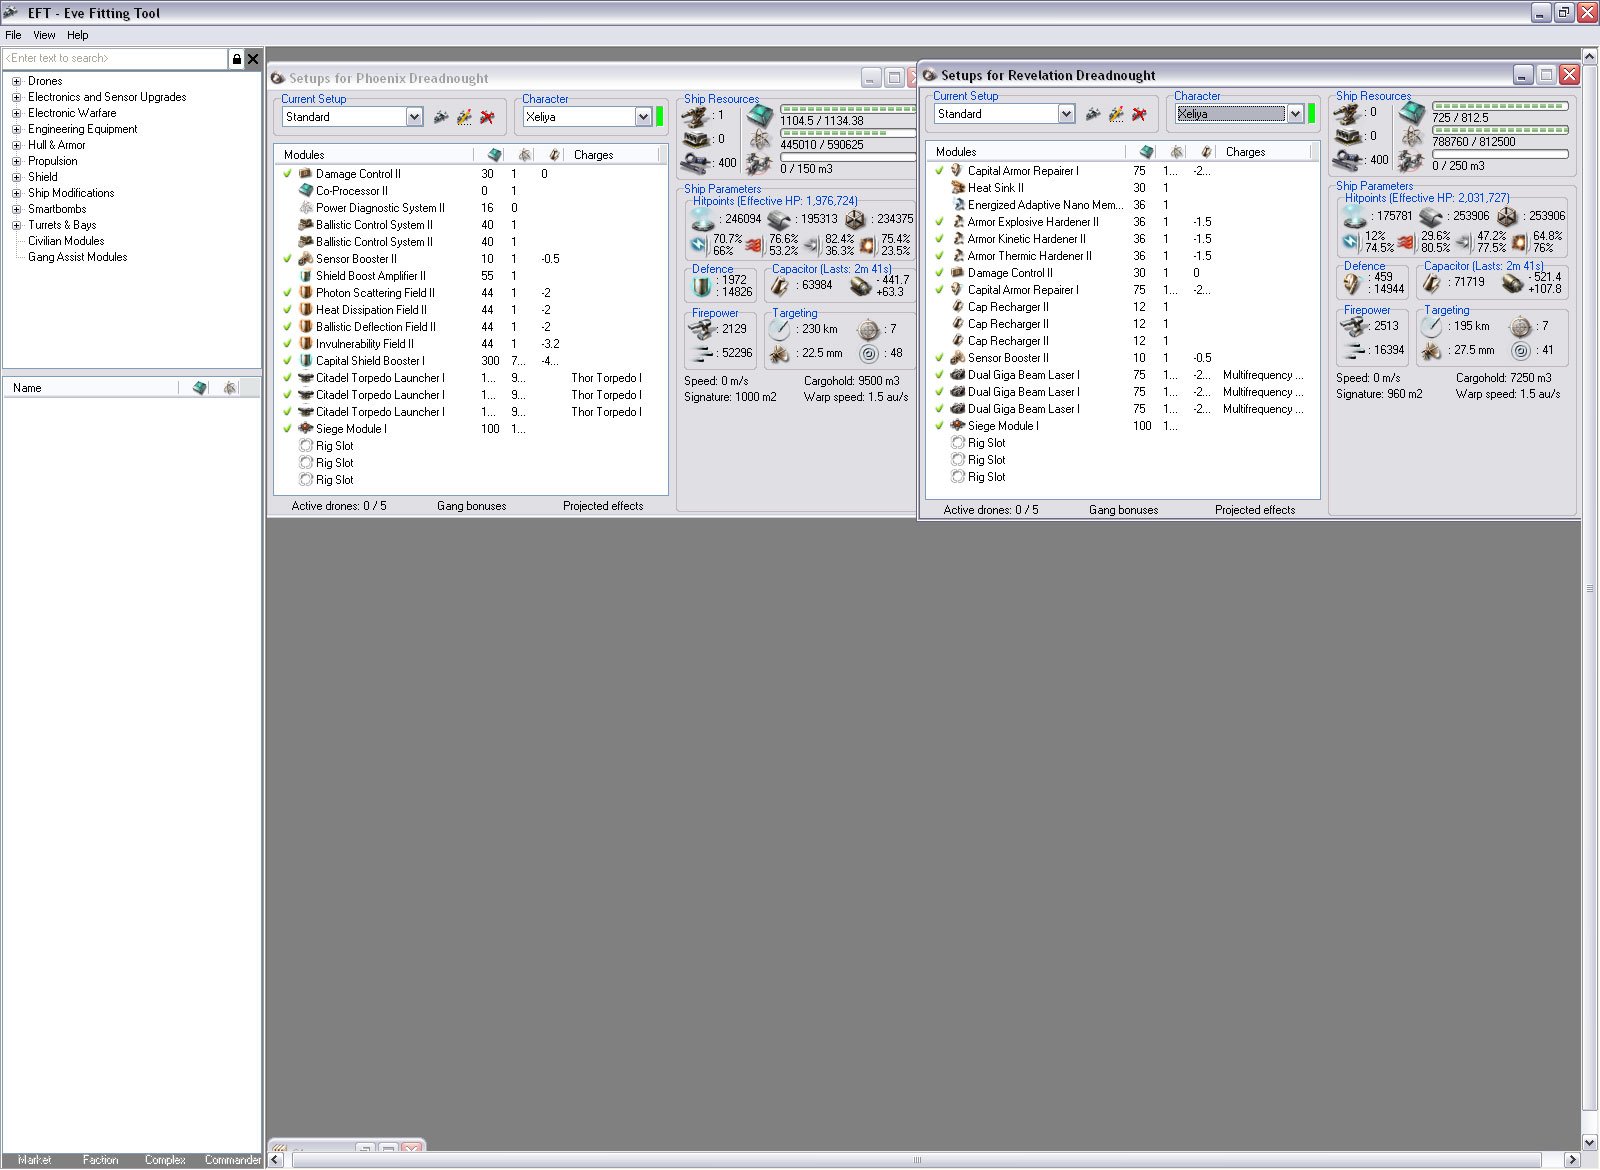
Task: Click Gang bonuses in Revelation window
Action: [x=1124, y=510]
